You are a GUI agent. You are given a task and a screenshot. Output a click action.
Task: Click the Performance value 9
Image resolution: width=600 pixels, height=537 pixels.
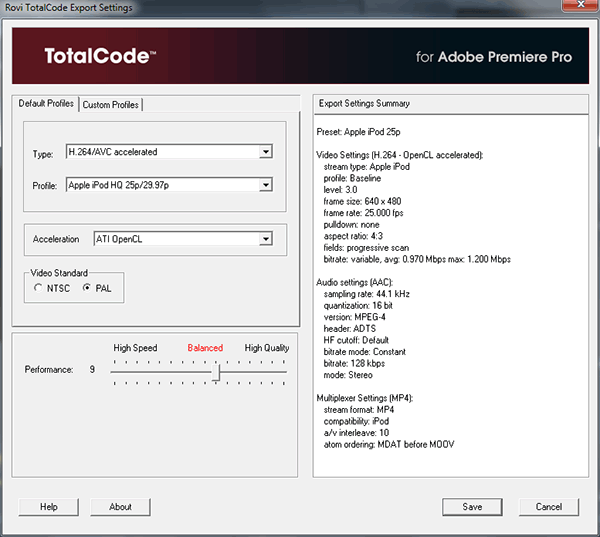(92, 369)
